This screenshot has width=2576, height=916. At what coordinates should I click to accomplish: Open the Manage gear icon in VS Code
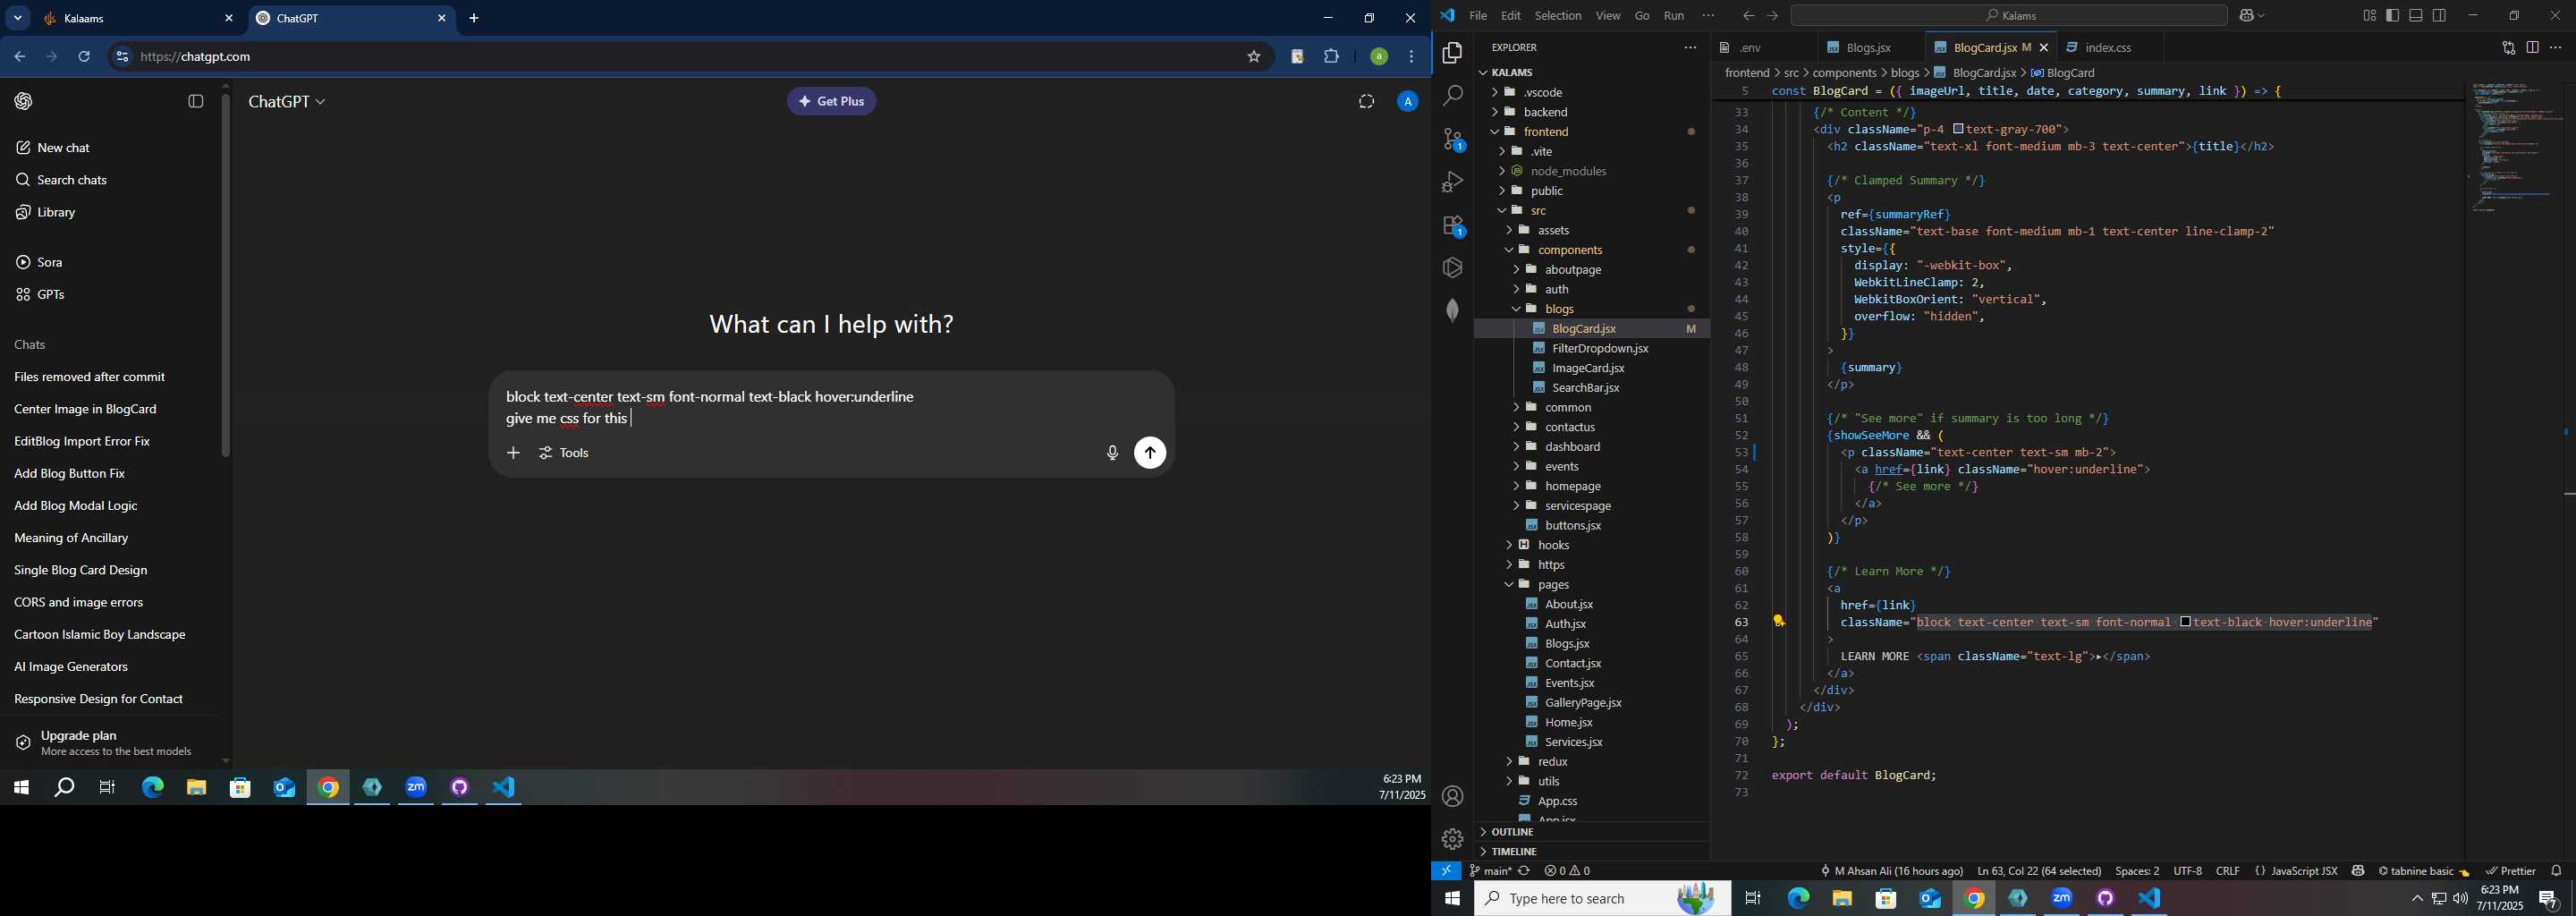(1452, 839)
